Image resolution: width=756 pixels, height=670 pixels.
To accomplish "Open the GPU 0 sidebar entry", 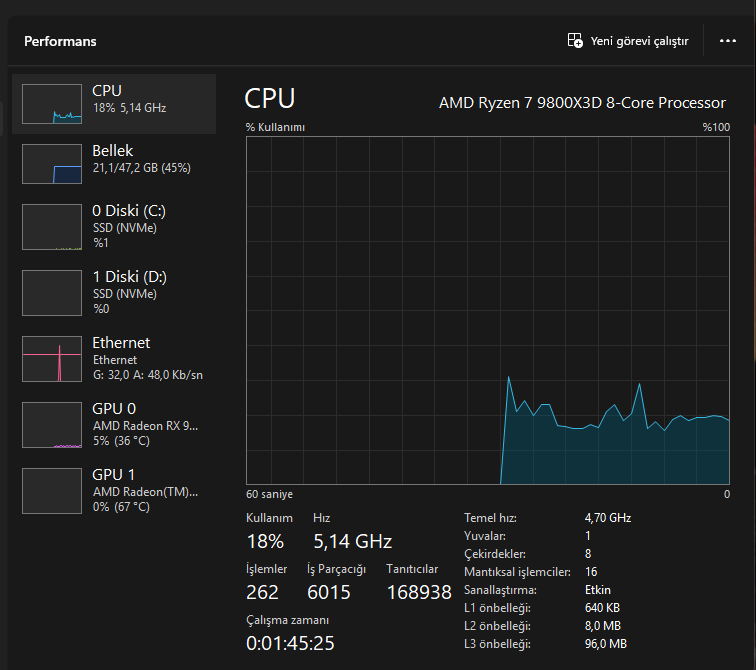I will [114, 425].
